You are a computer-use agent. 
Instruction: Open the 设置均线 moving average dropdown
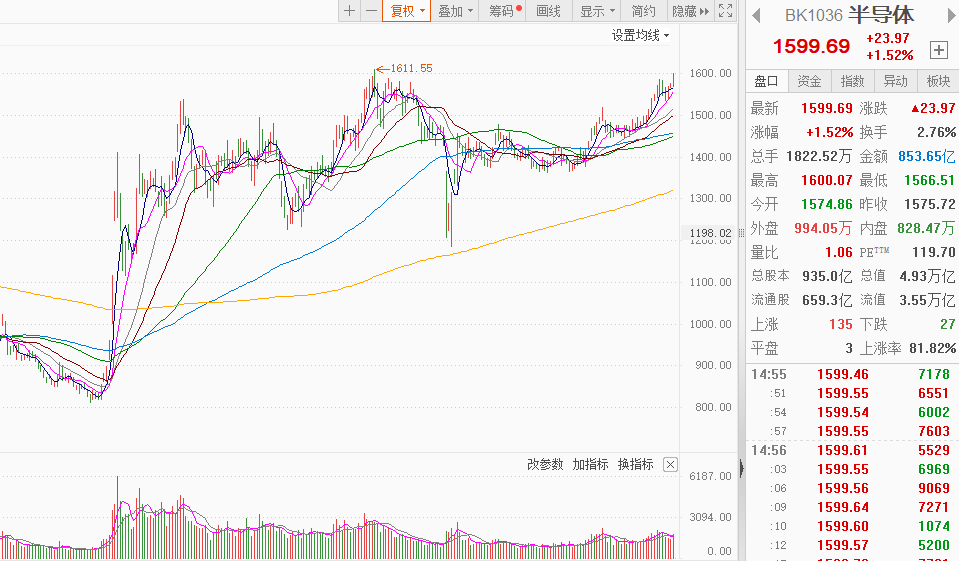[640, 35]
